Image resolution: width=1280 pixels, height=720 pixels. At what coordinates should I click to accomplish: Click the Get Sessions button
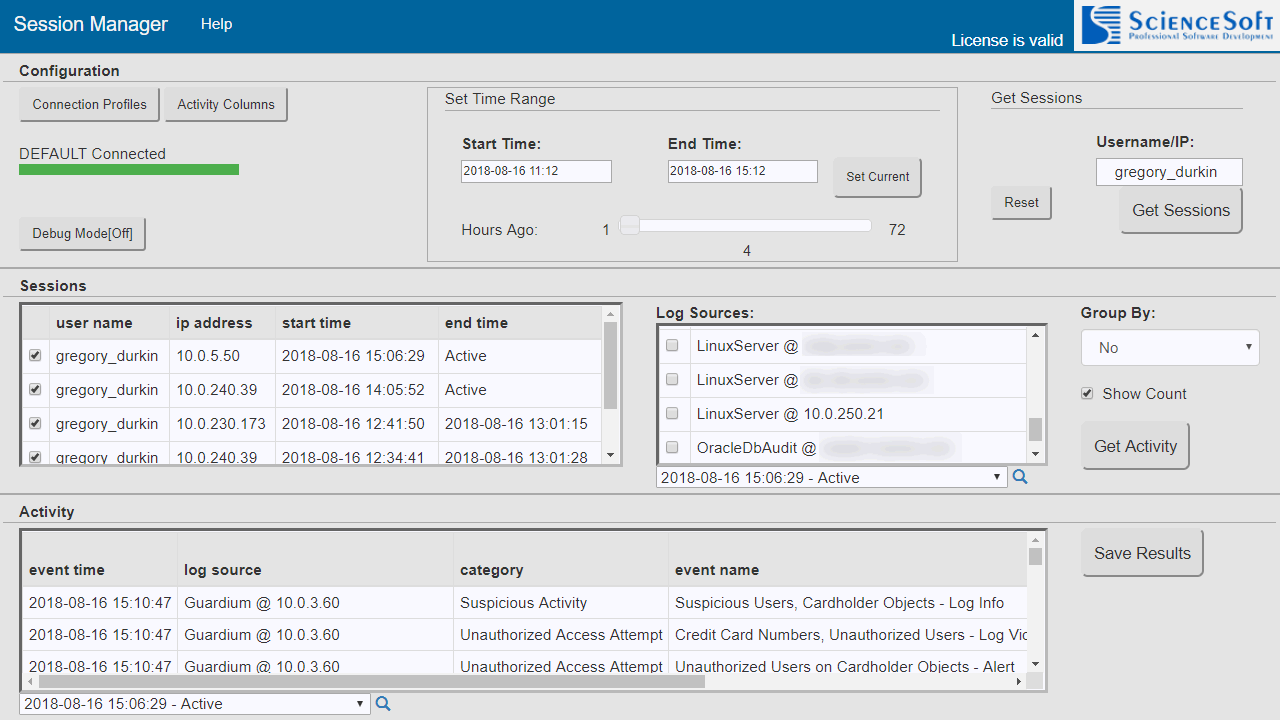click(1180, 210)
